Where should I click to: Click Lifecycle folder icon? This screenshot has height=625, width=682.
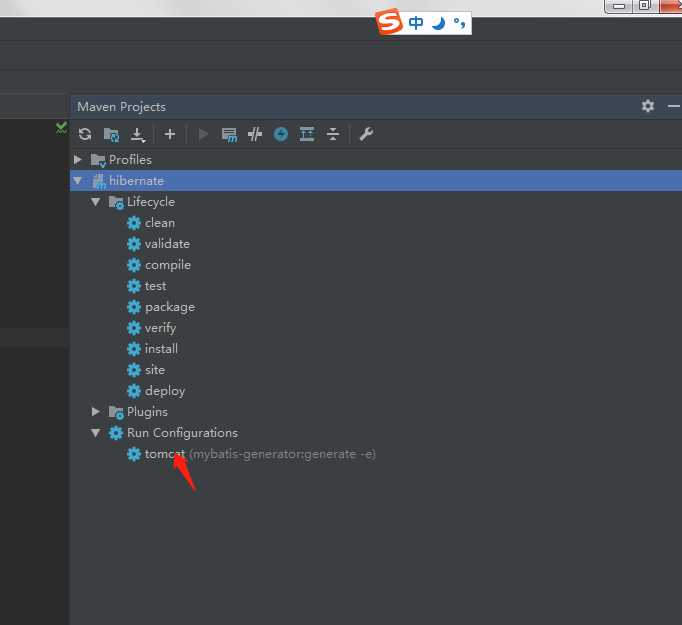(116, 202)
